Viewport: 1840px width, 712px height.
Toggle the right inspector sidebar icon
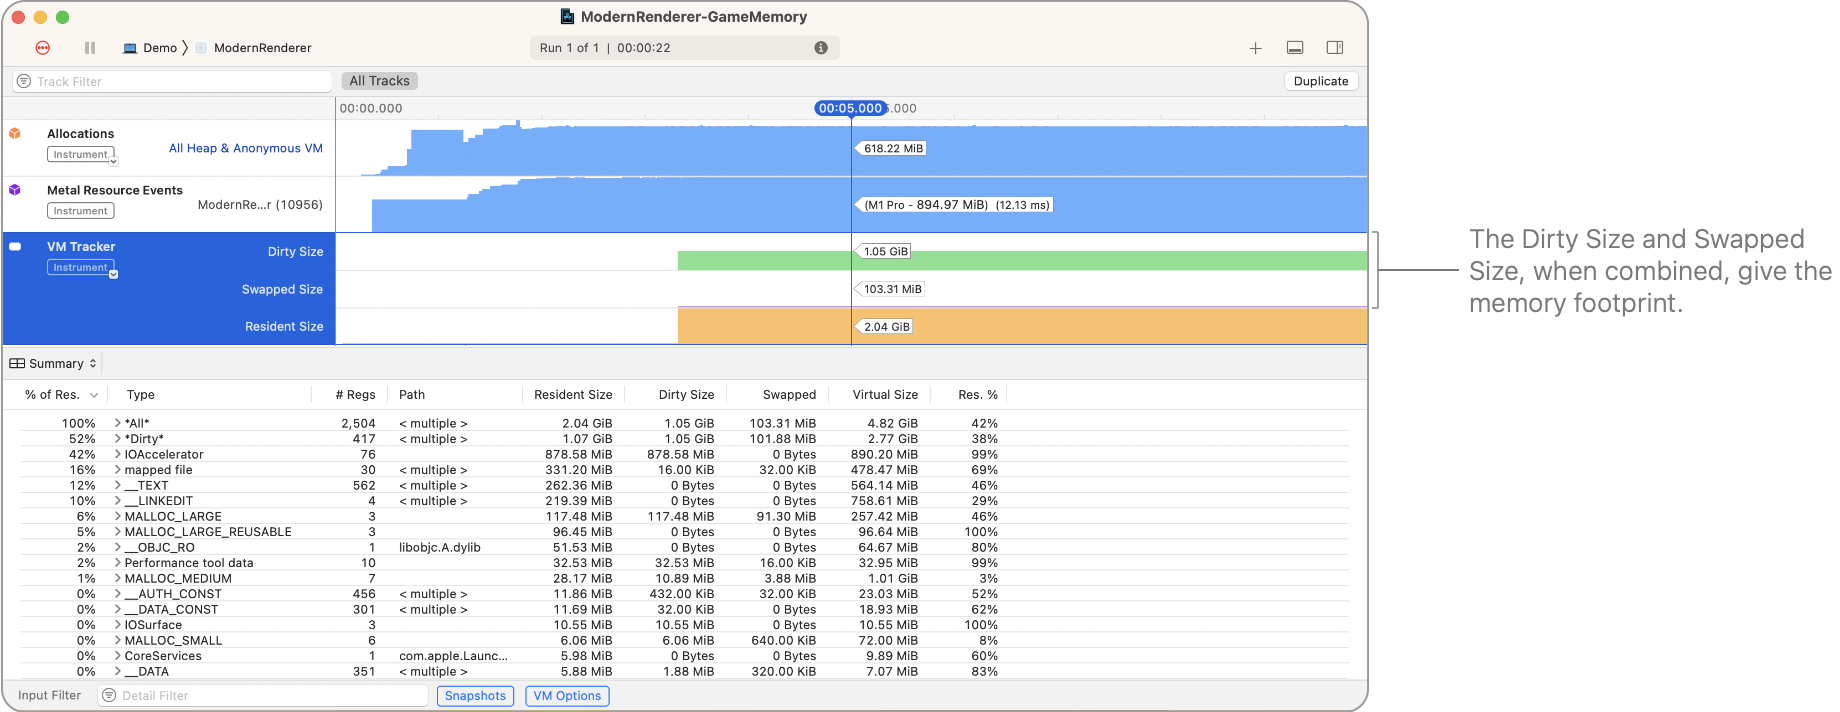1334,48
